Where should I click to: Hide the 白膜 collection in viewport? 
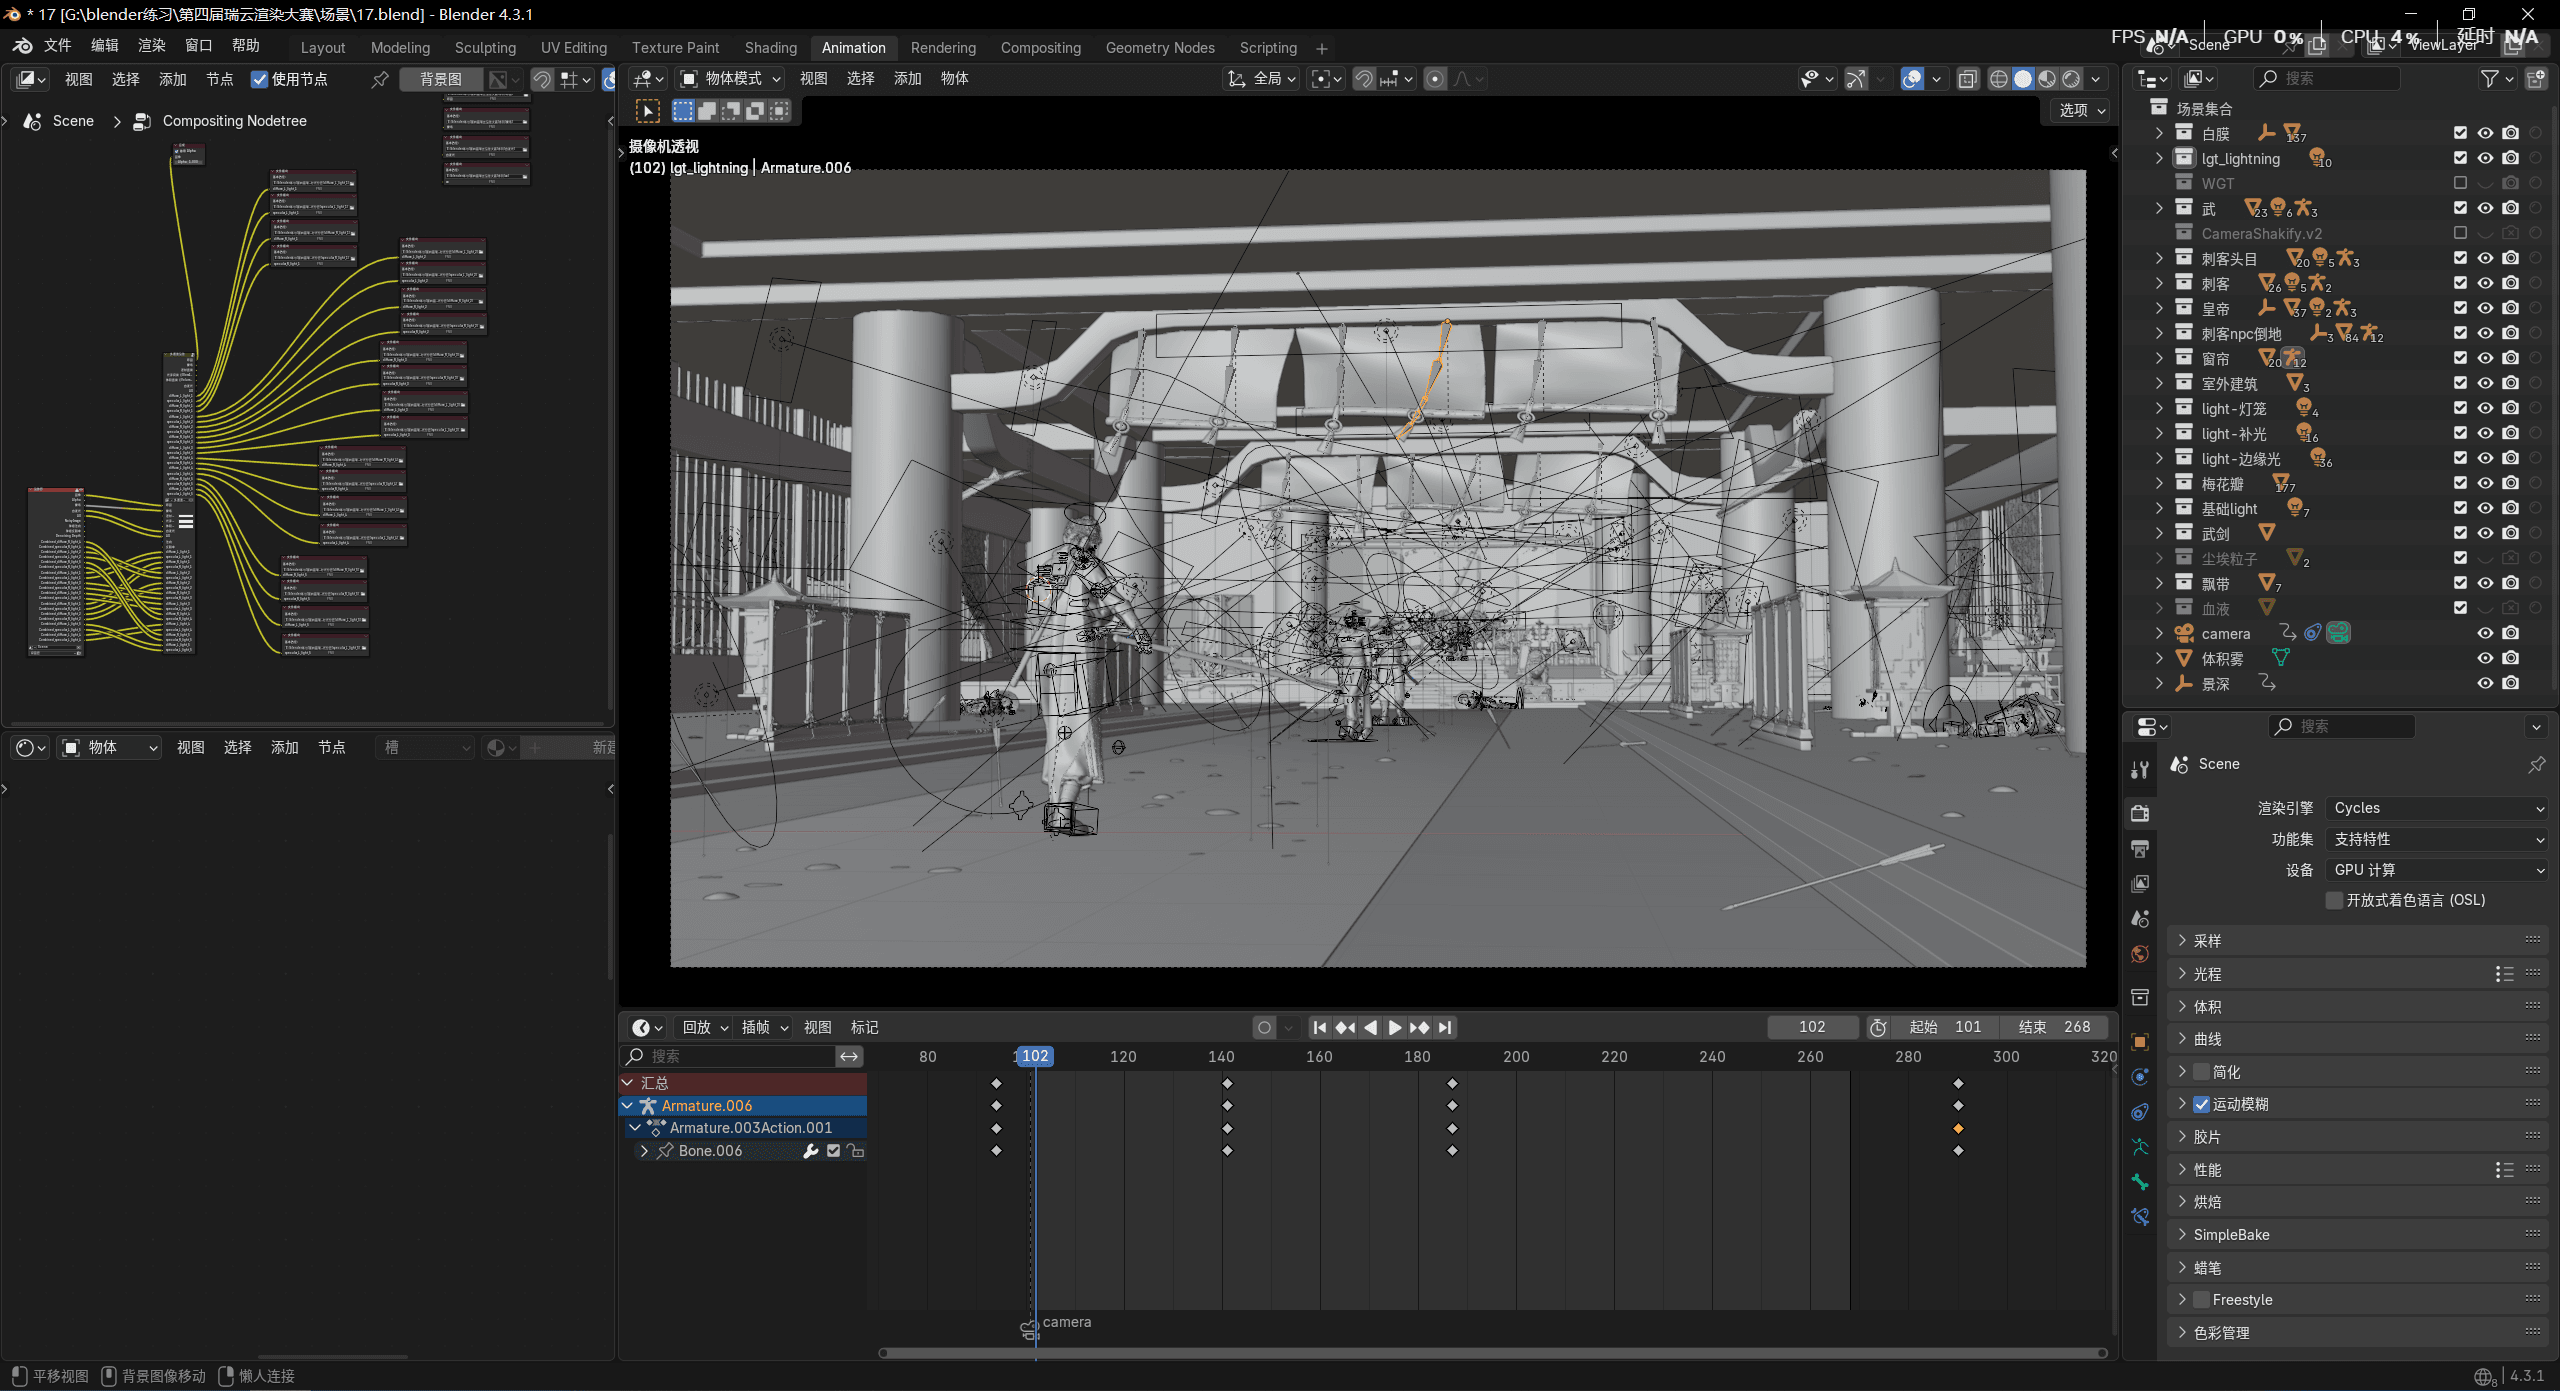2485,133
